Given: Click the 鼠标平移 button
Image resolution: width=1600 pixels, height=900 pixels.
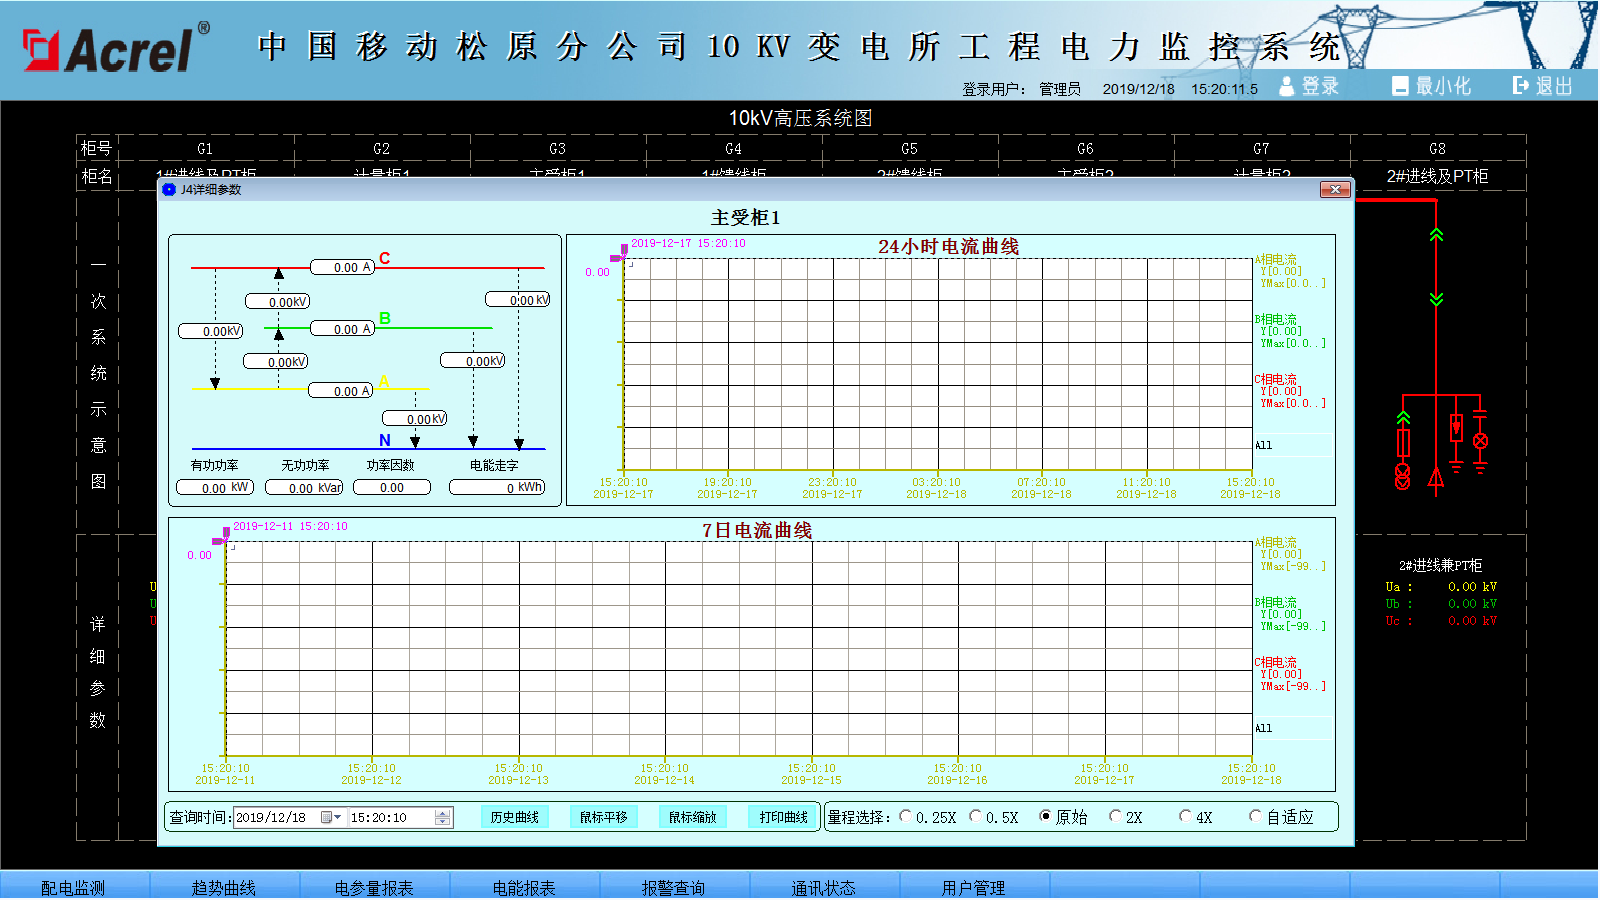Looking at the screenshot, I should [604, 817].
